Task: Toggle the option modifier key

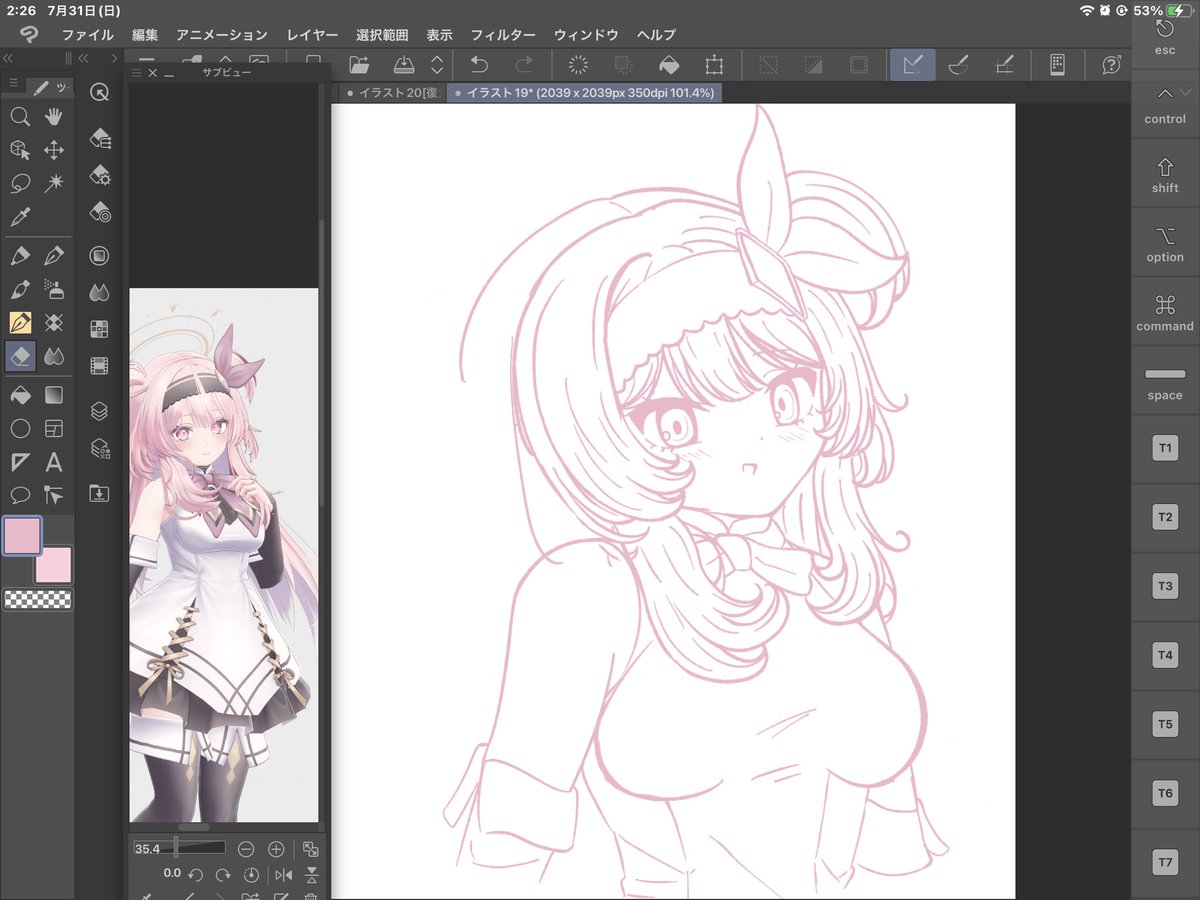Action: [x=1165, y=244]
